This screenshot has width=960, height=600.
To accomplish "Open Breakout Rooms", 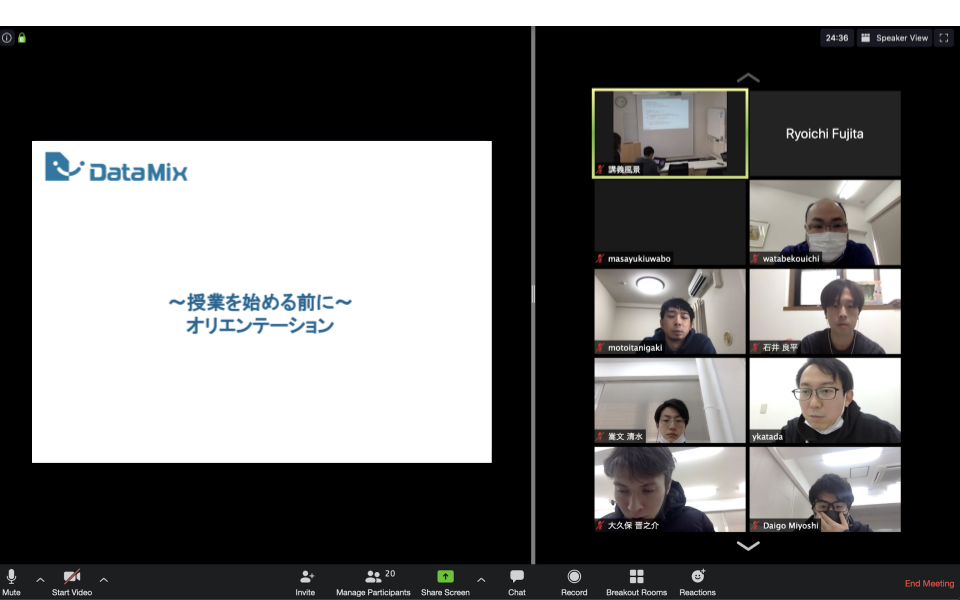I will pyautogui.click(x=636, y=582).
